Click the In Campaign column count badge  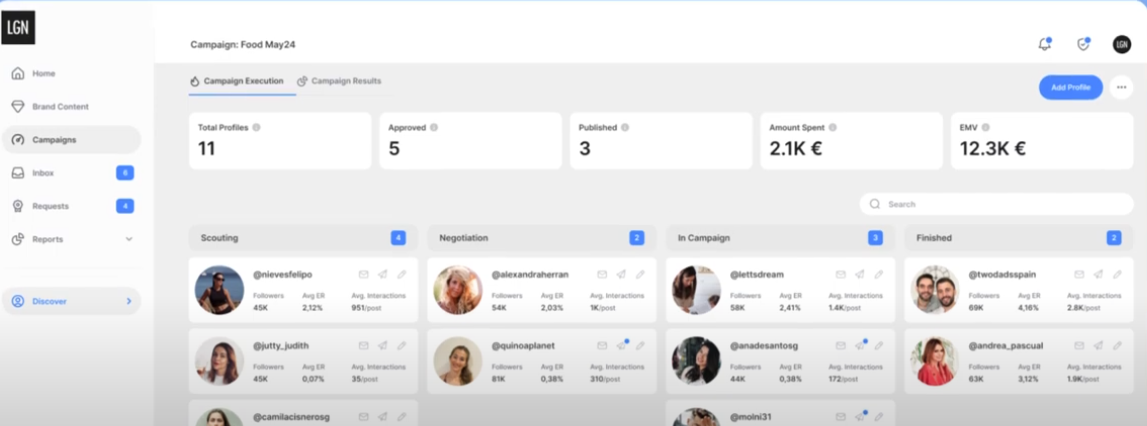coord(875,238)
